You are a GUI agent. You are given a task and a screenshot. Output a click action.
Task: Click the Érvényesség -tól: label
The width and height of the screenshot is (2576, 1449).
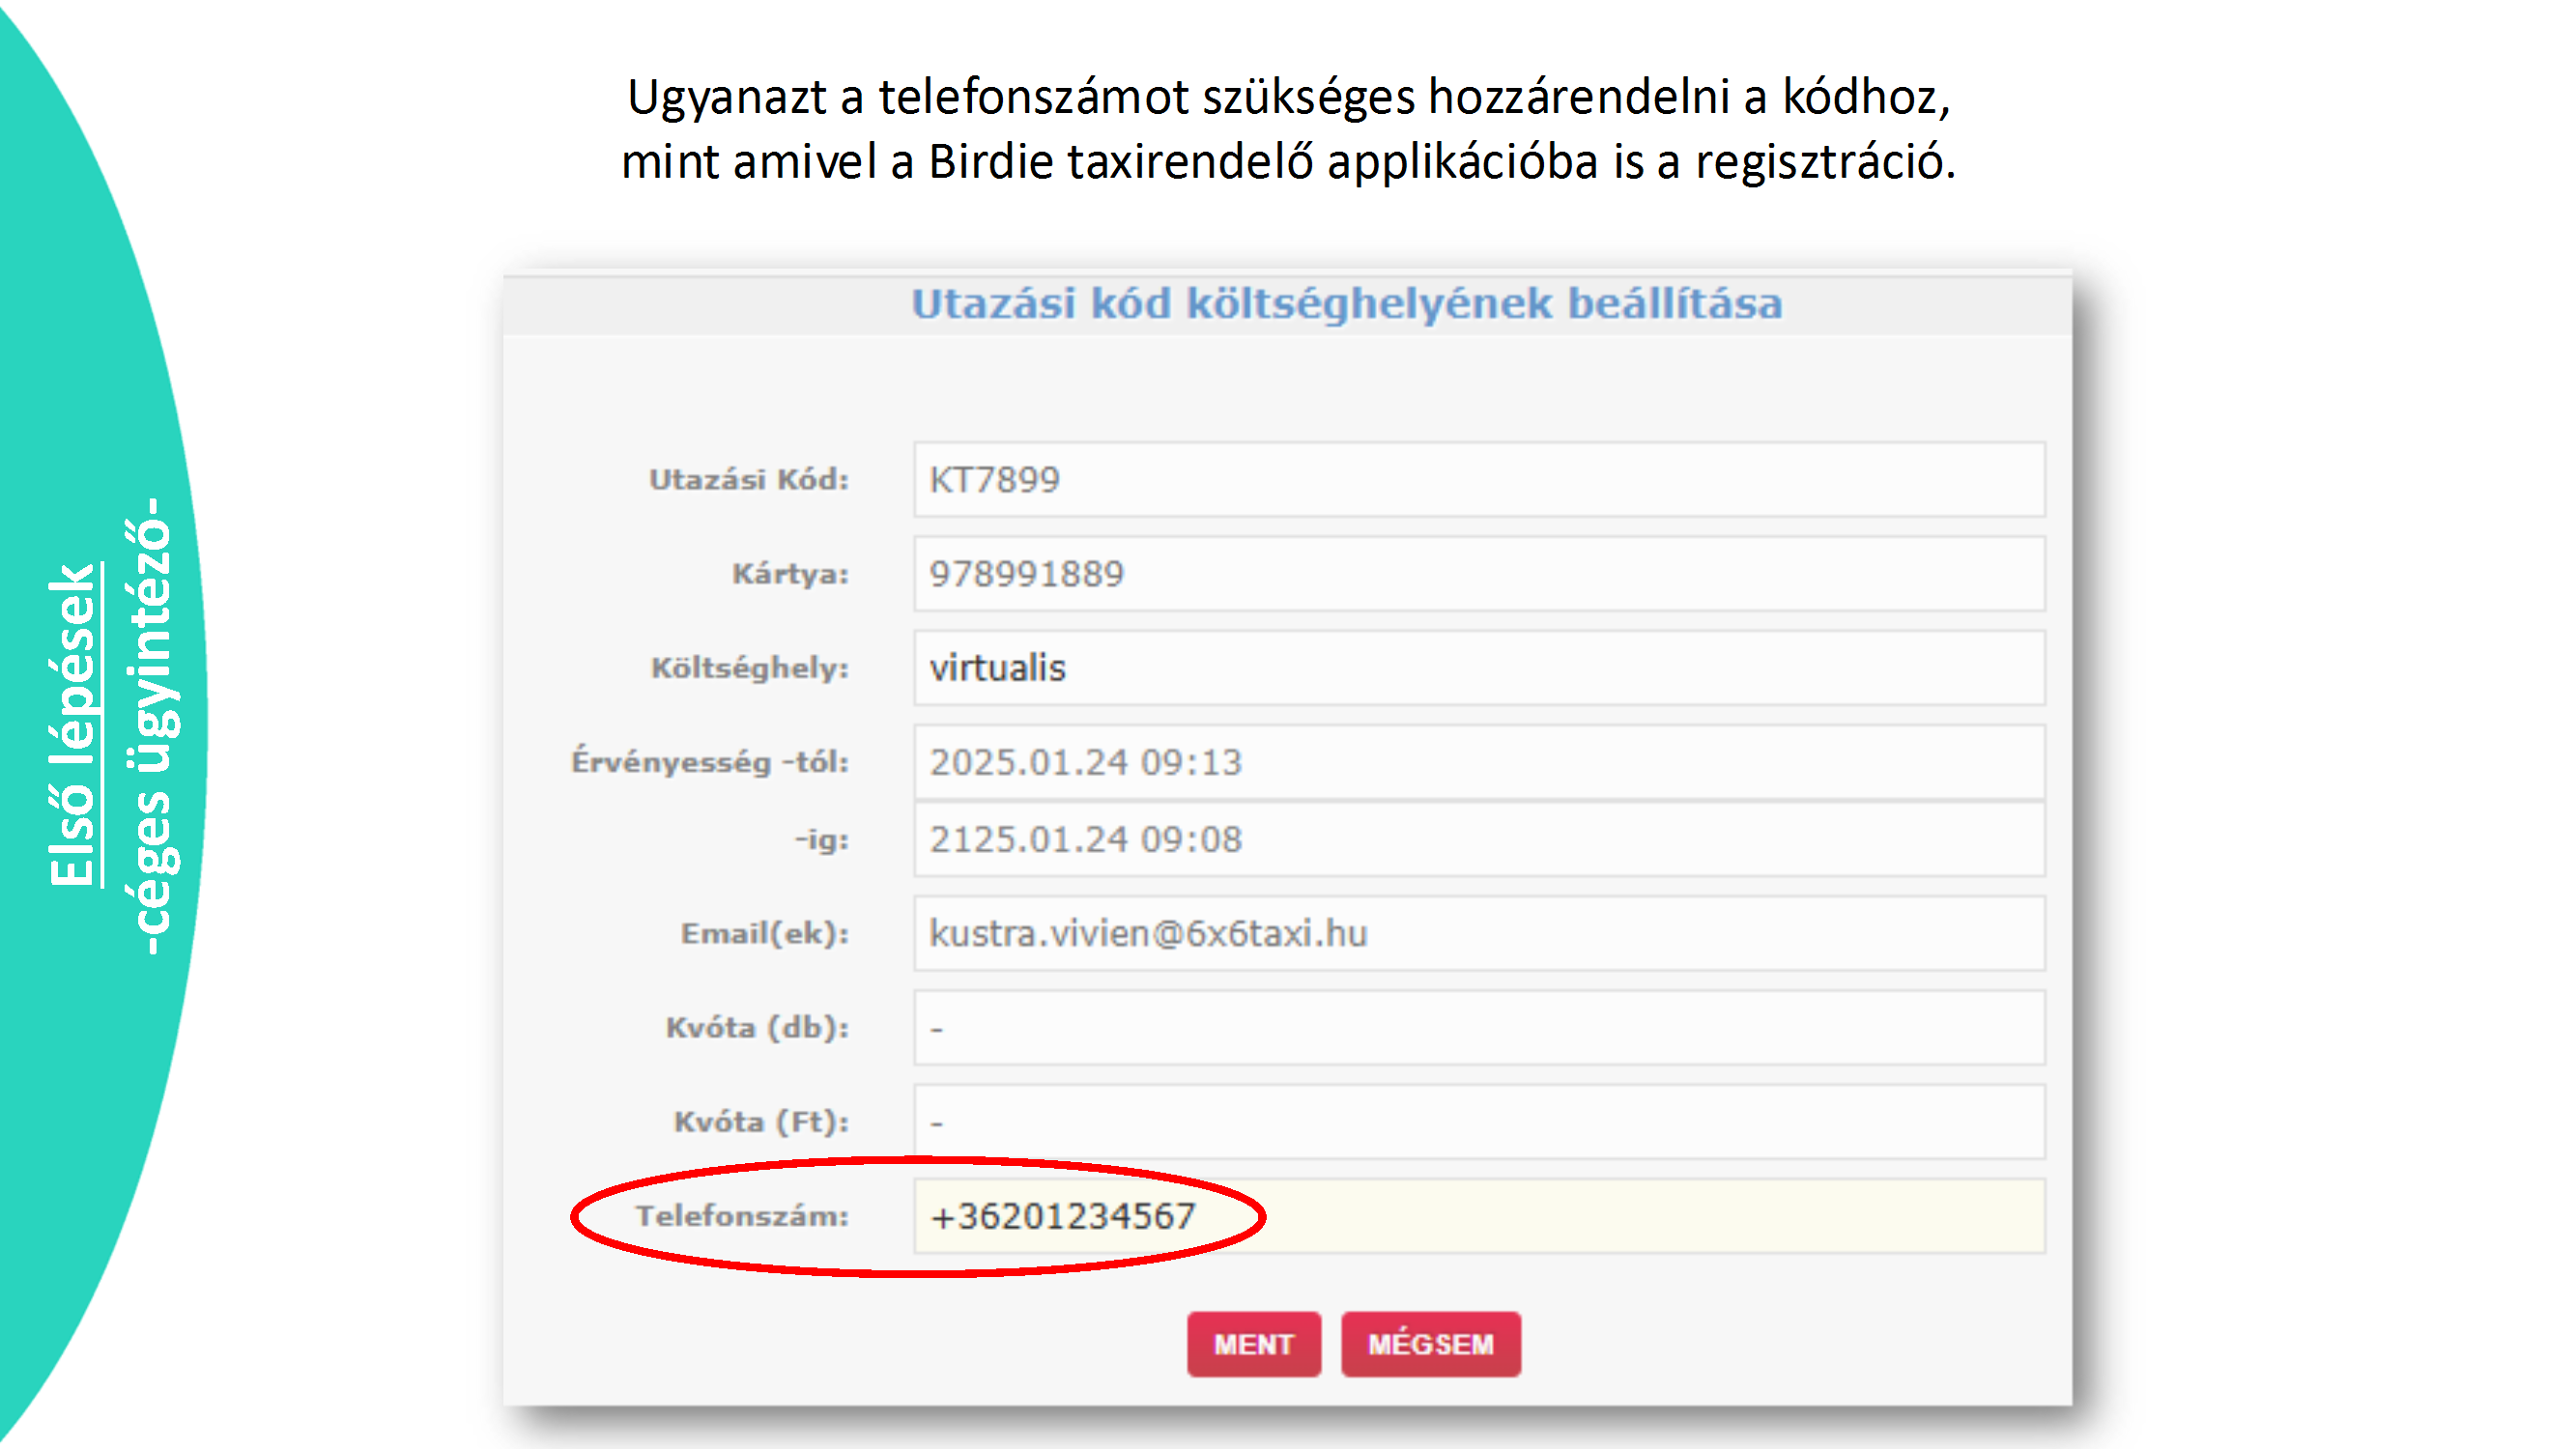coord(710,762)
